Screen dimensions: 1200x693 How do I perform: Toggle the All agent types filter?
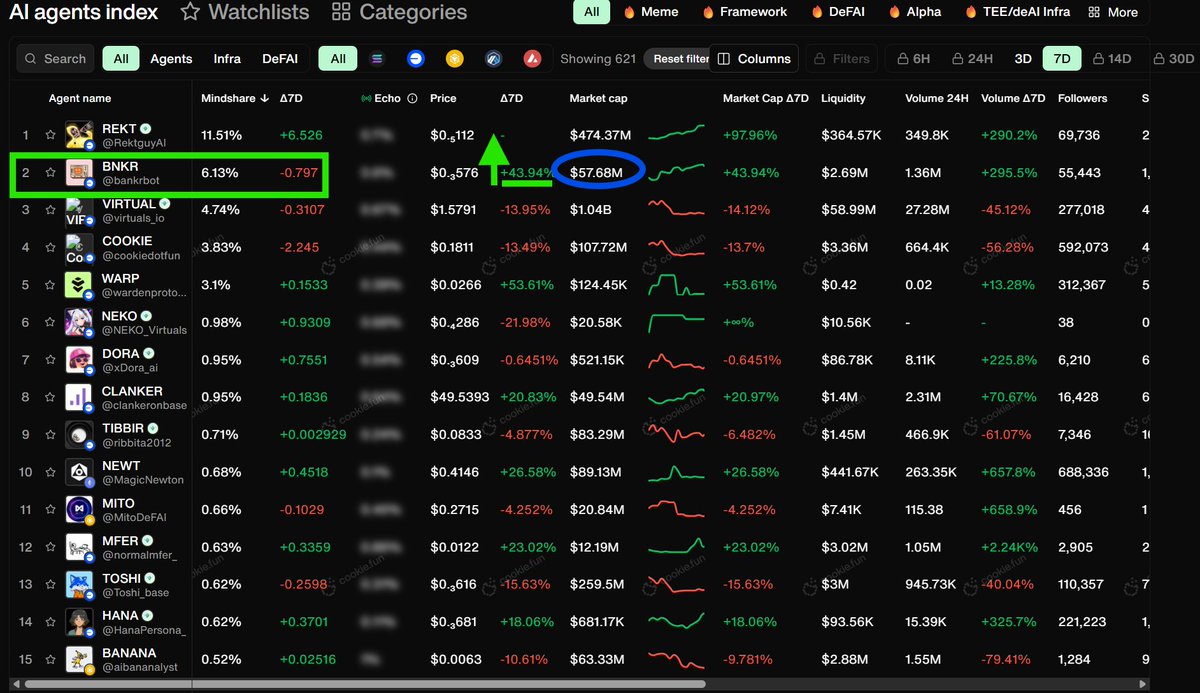pyautogui.click(x=121, y=58)
